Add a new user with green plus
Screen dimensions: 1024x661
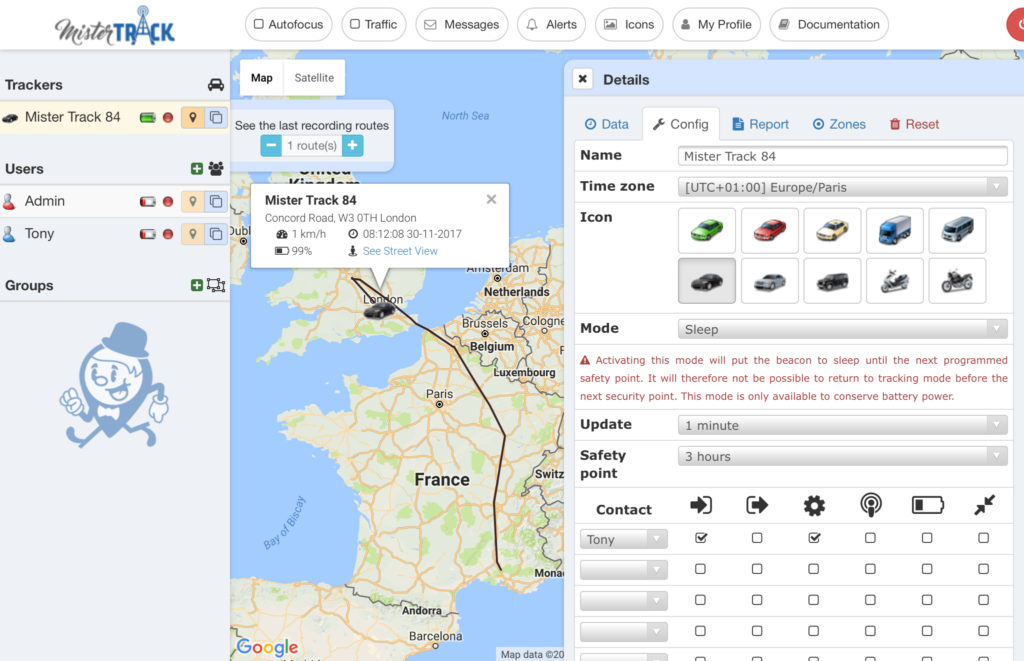197,169
